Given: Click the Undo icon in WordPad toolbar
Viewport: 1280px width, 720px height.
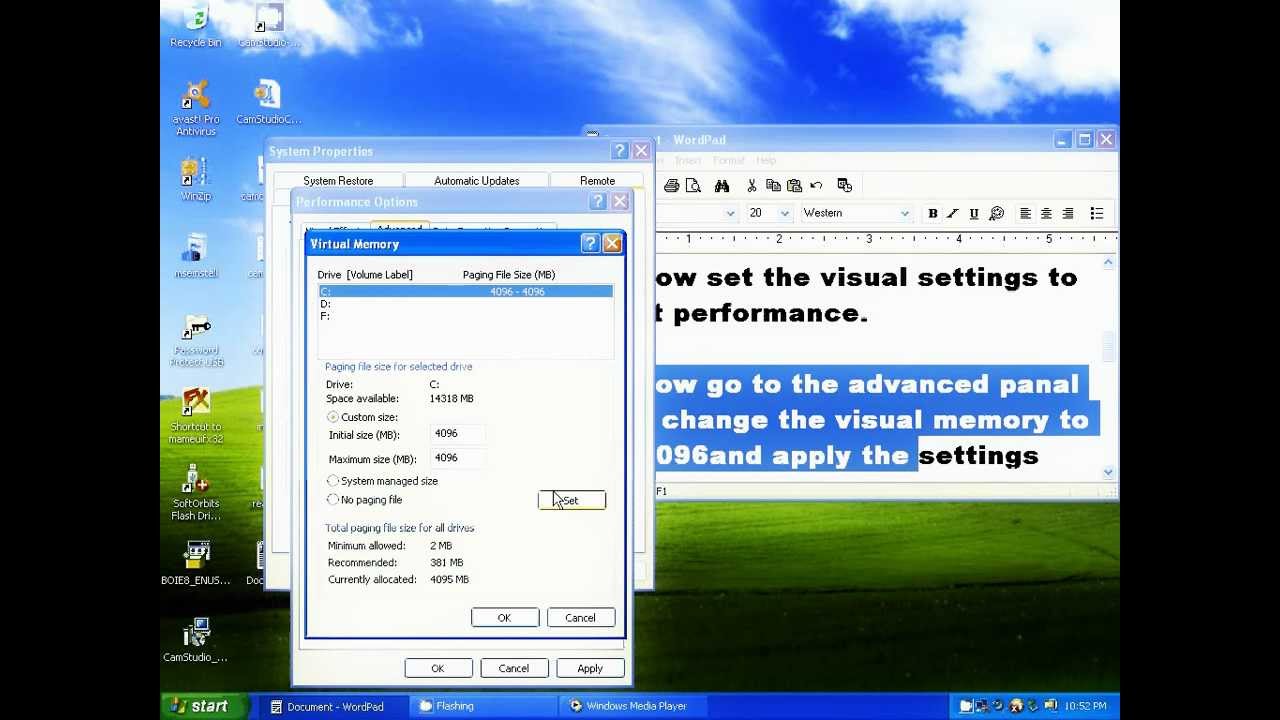Looking at the screenshot, I should (x=816, y=186).
